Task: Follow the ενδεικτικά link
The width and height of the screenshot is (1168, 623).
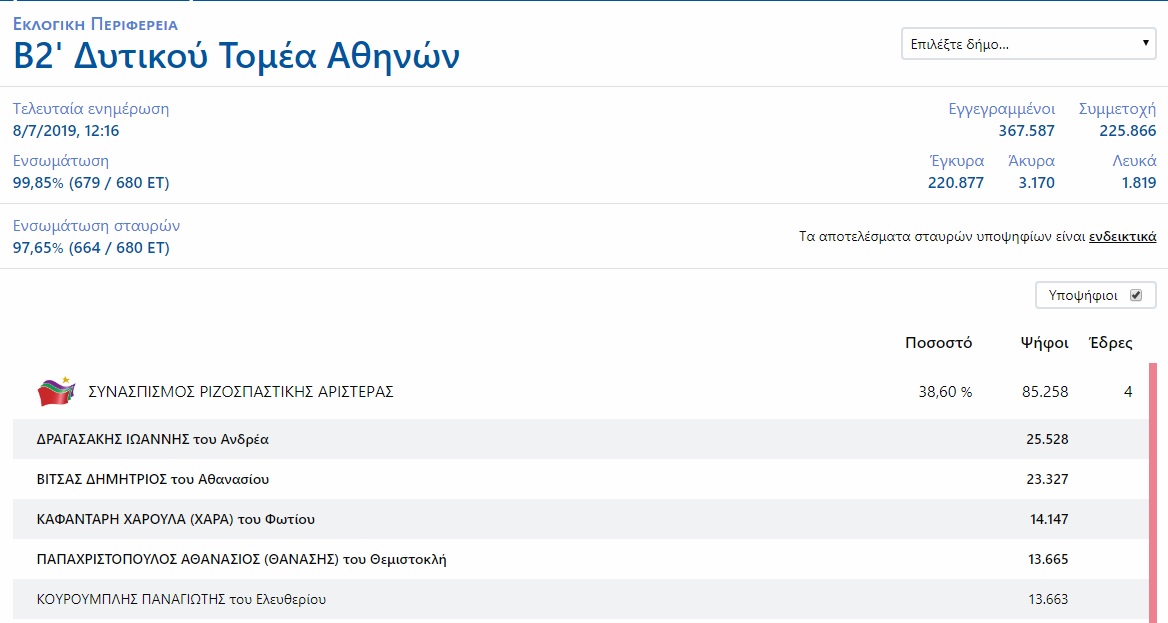Action: click(1122, 237)
